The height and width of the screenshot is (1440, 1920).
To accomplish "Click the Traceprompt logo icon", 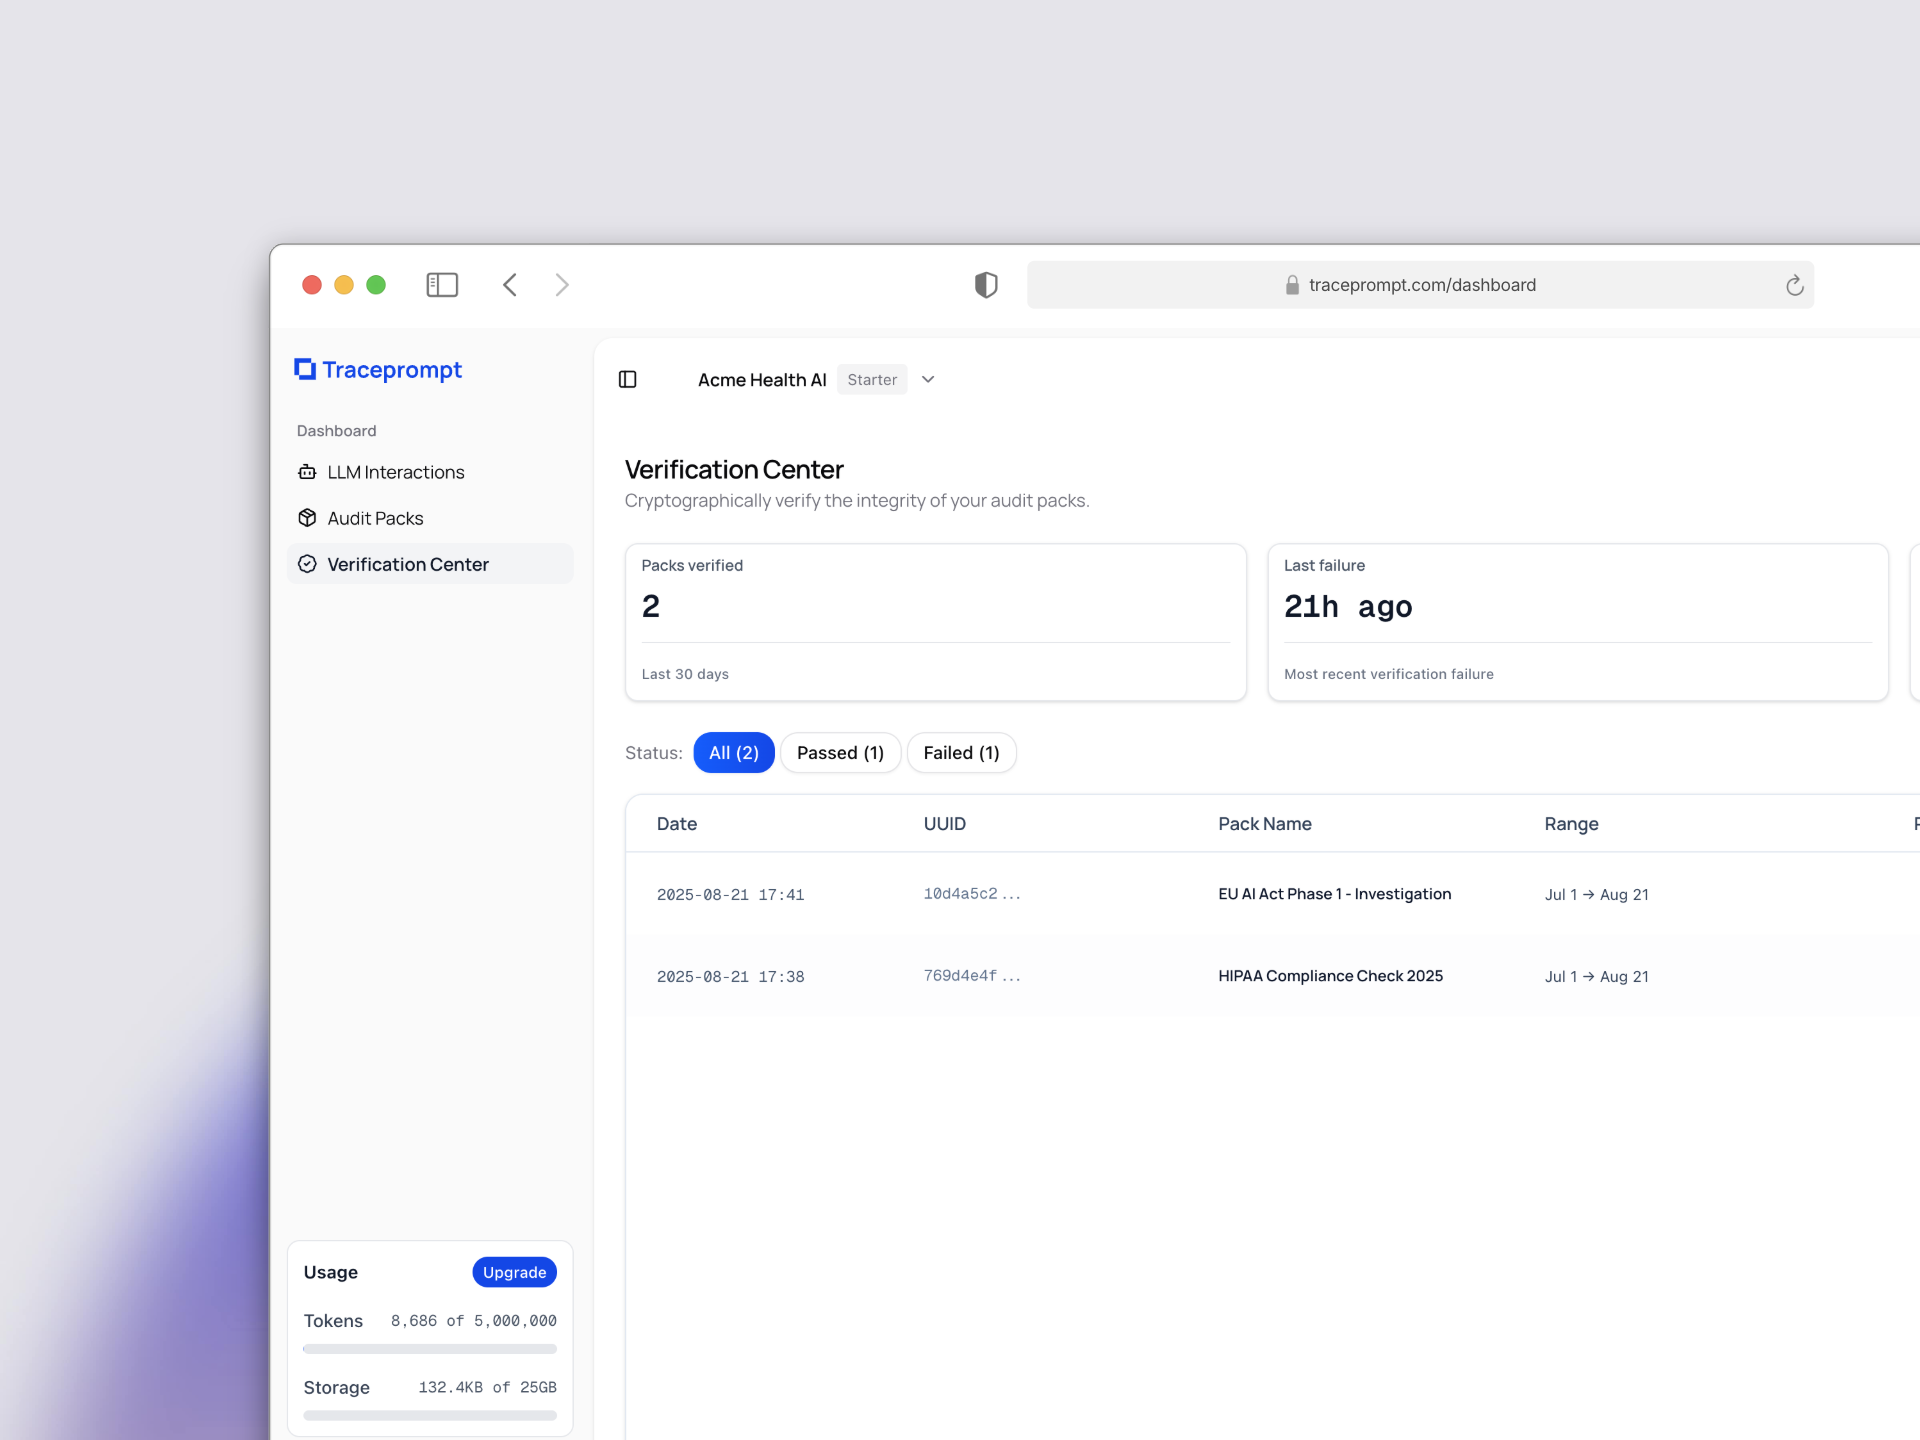I will [x=305, y=370].
